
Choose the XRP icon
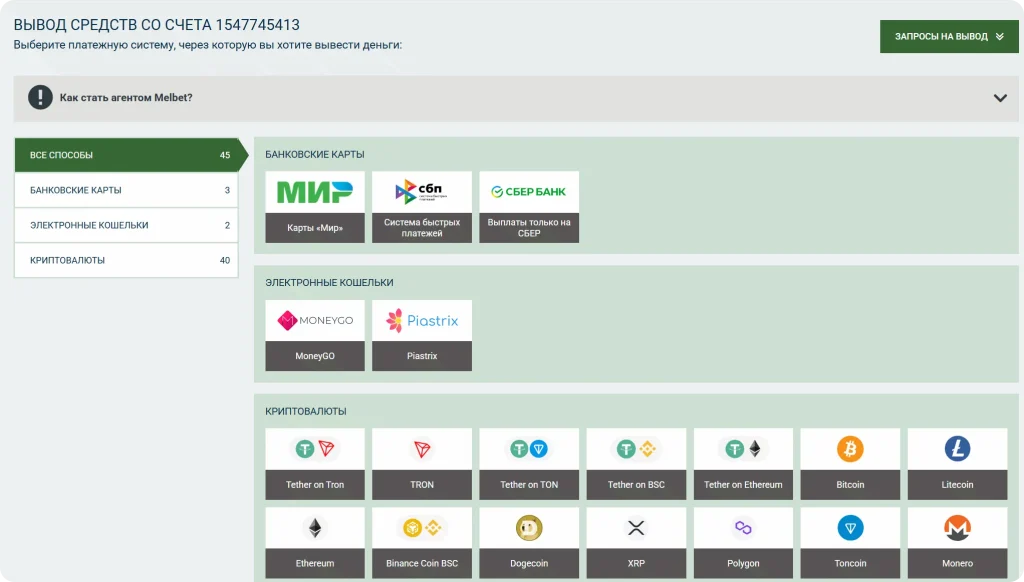pos(636,528)
